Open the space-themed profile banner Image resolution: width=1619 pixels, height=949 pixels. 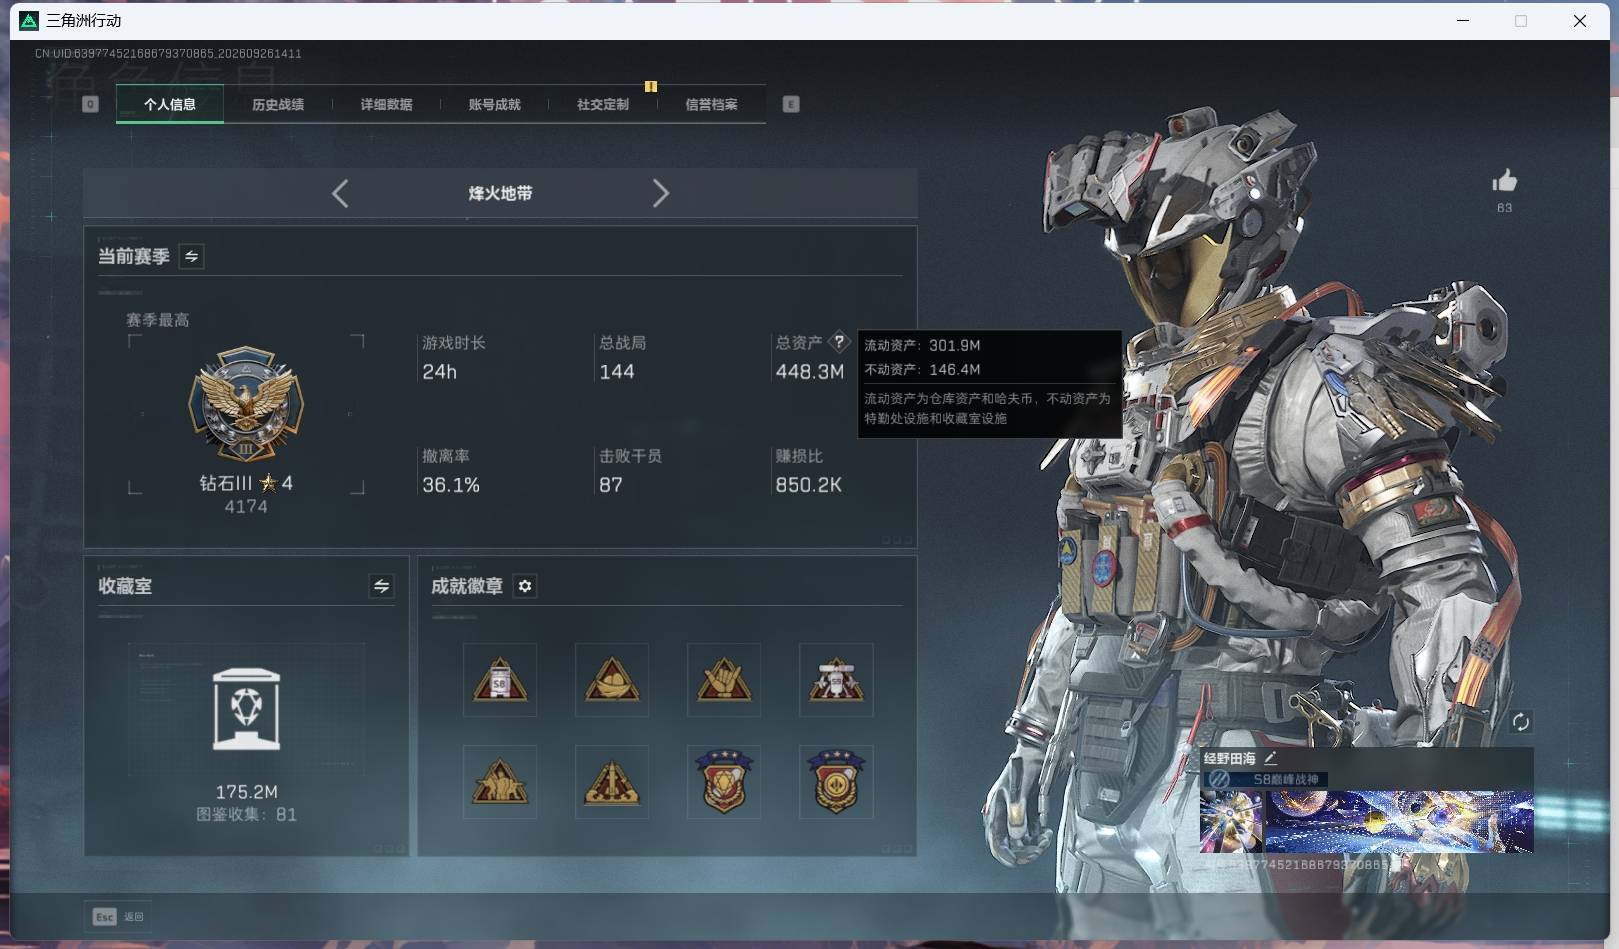click(x=1399, y=822)
